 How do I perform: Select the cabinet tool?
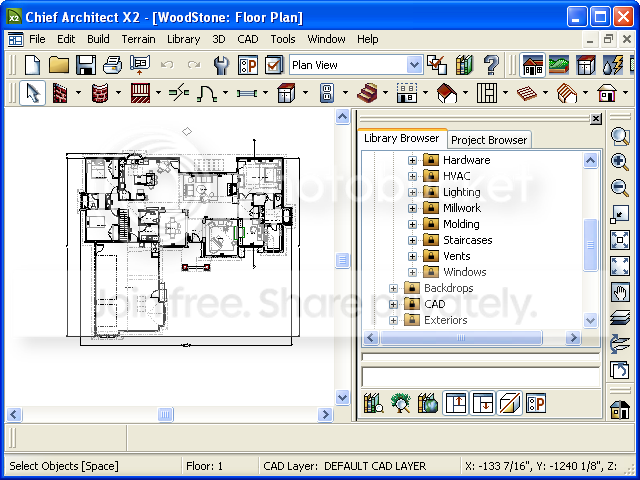(x=286, y=93)
